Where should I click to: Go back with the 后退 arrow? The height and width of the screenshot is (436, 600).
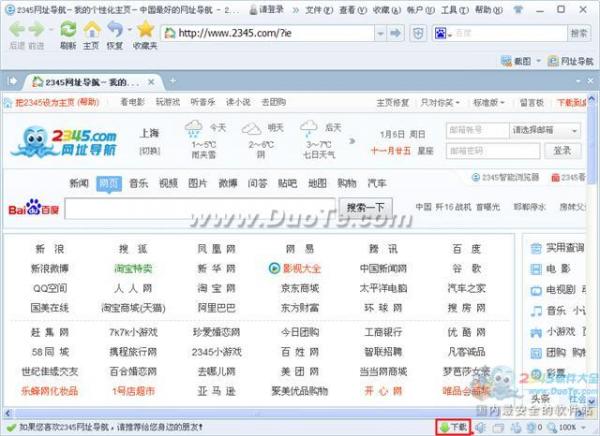coord(17,30)
